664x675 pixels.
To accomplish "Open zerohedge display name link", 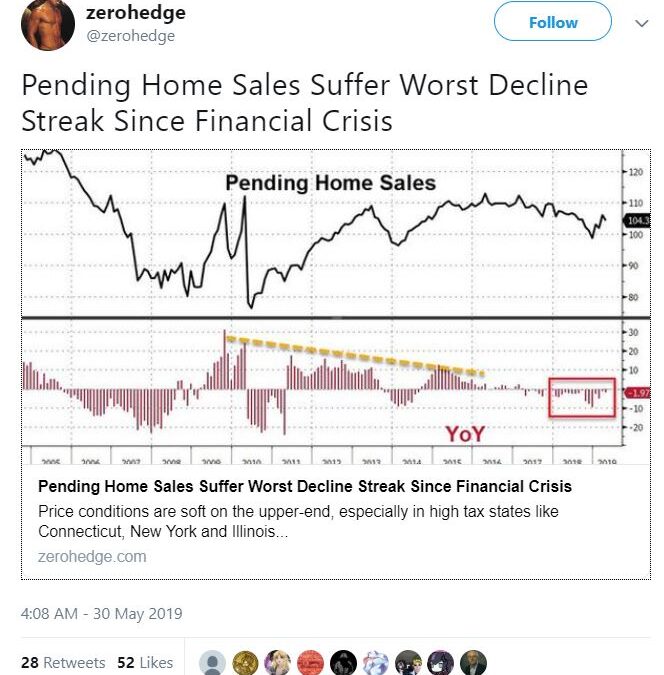I will (x=136, y=12).
